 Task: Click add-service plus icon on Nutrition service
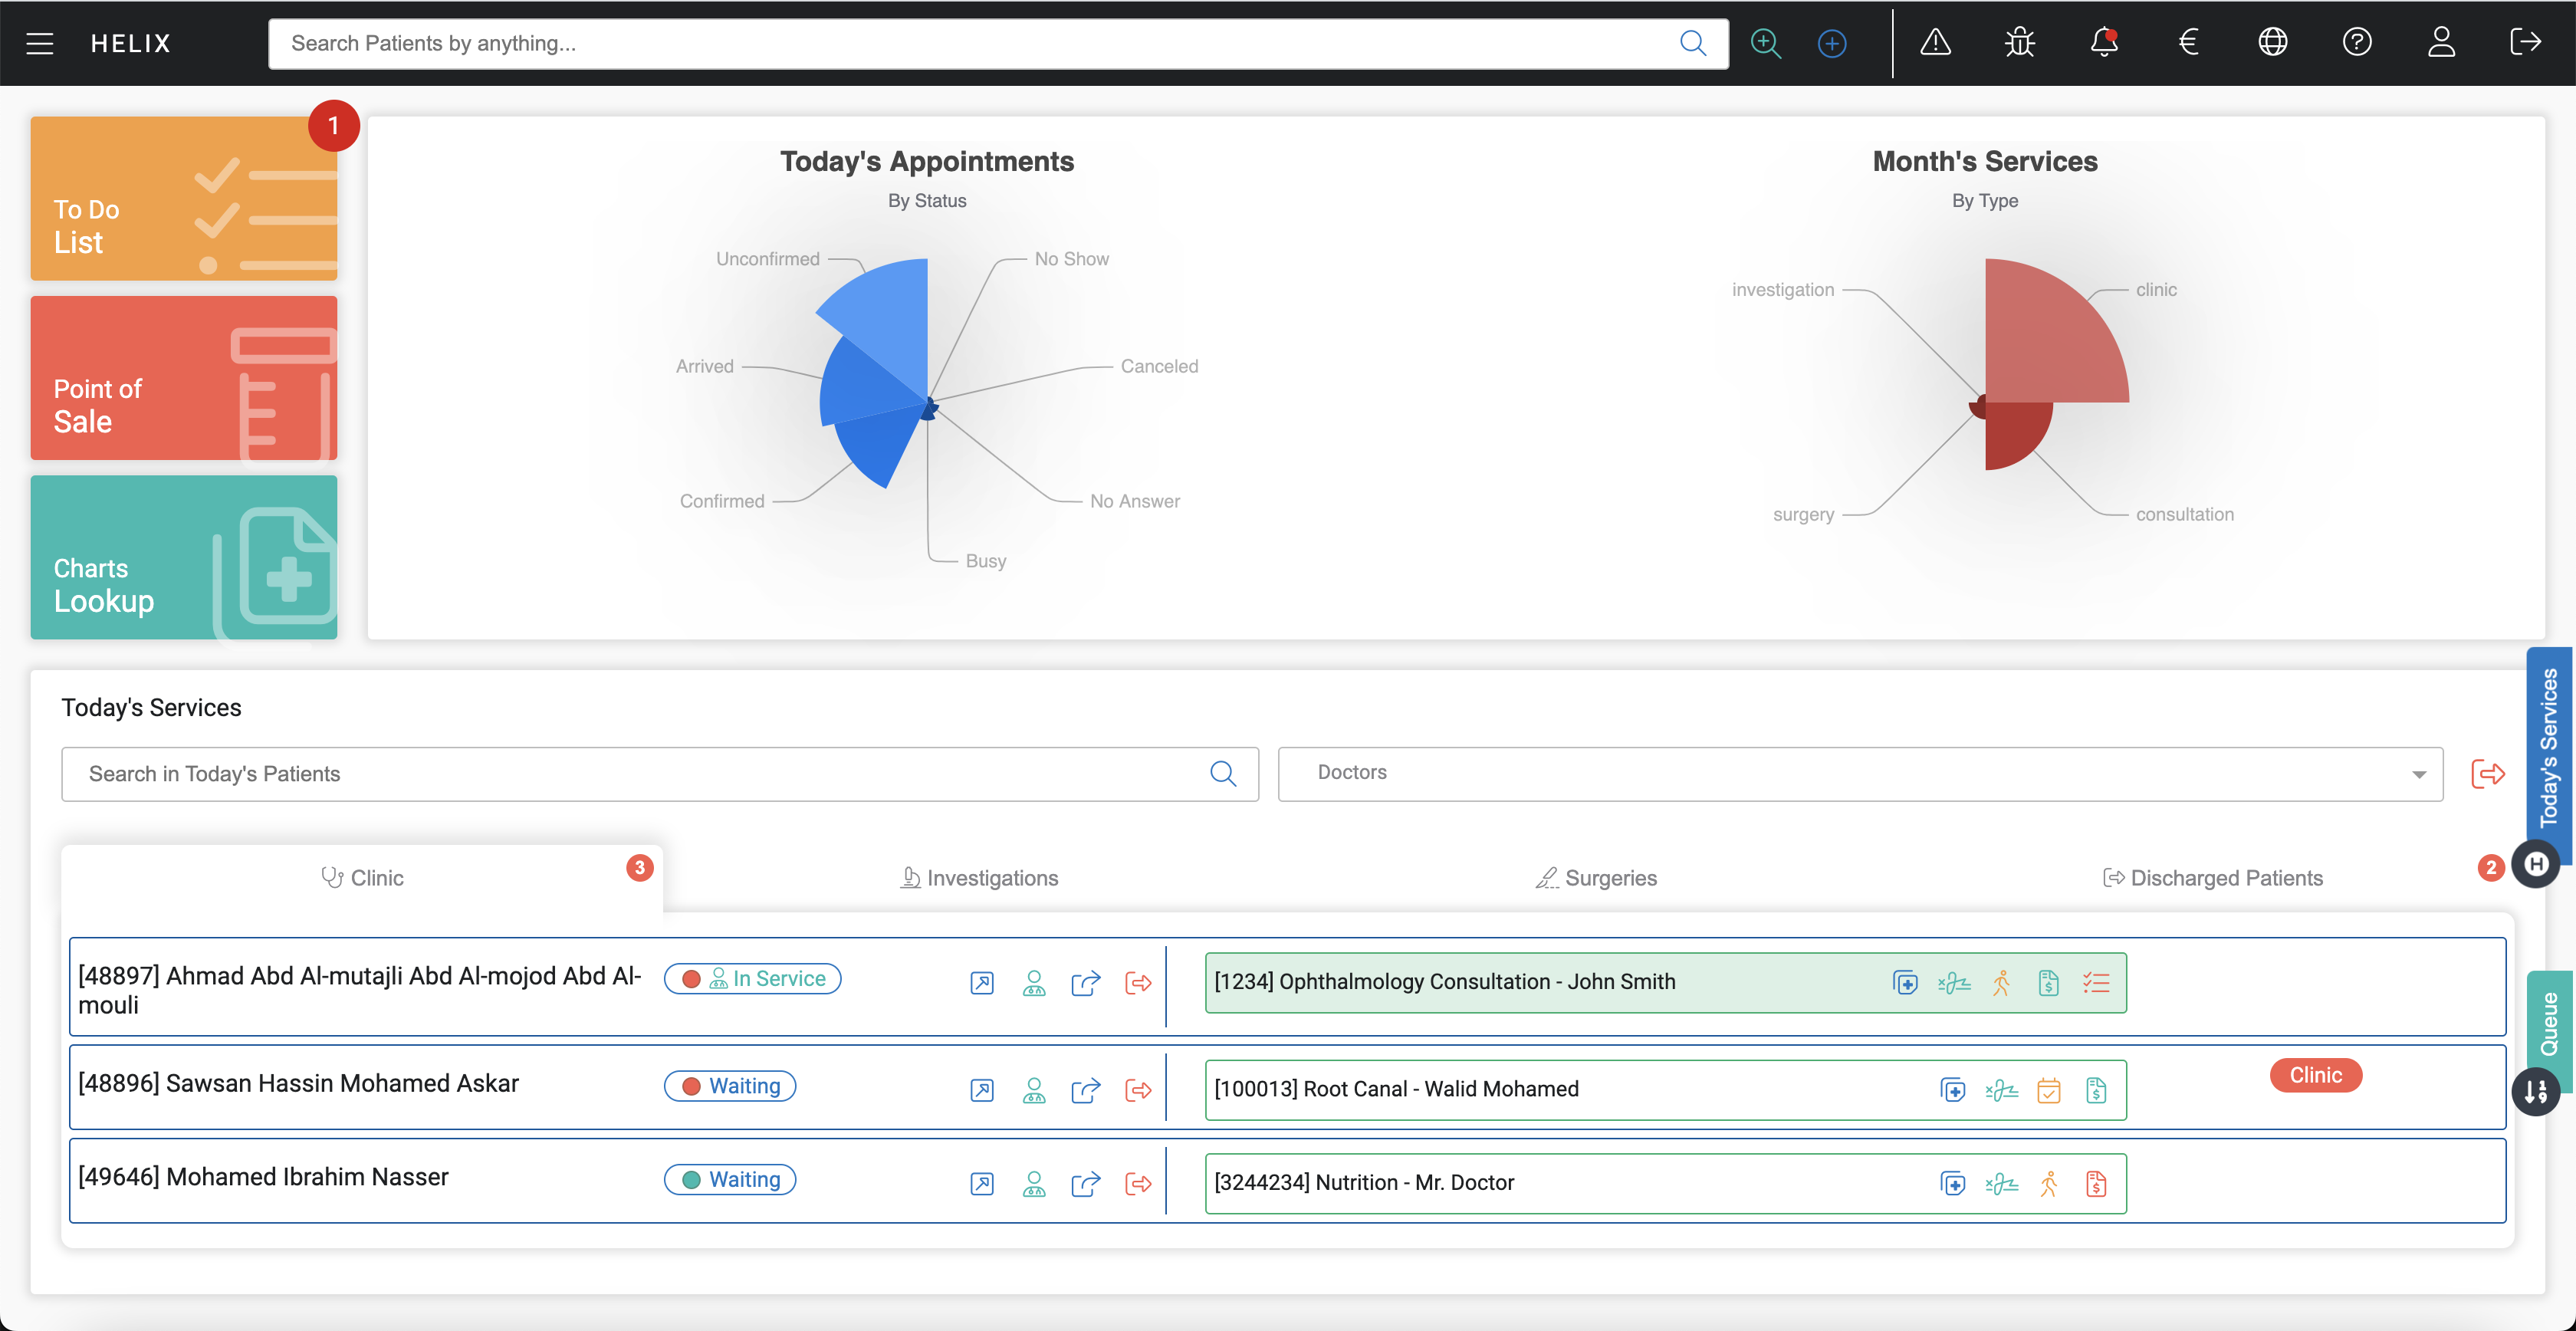click(1953, 1184)
